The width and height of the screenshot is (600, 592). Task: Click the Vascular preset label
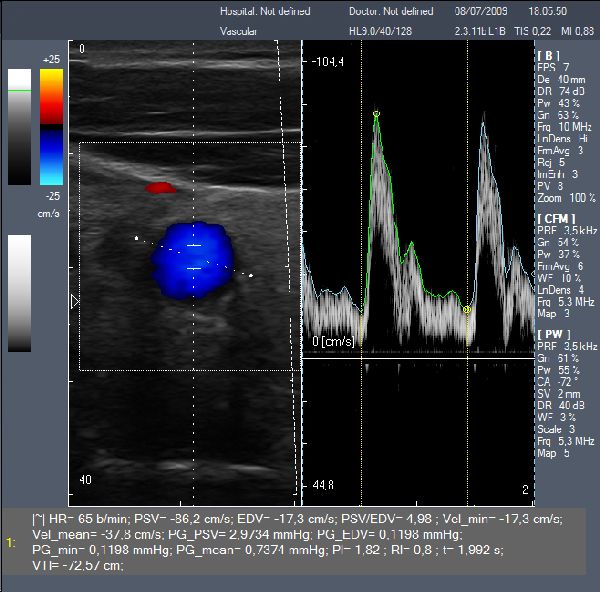tap(240, 31)
